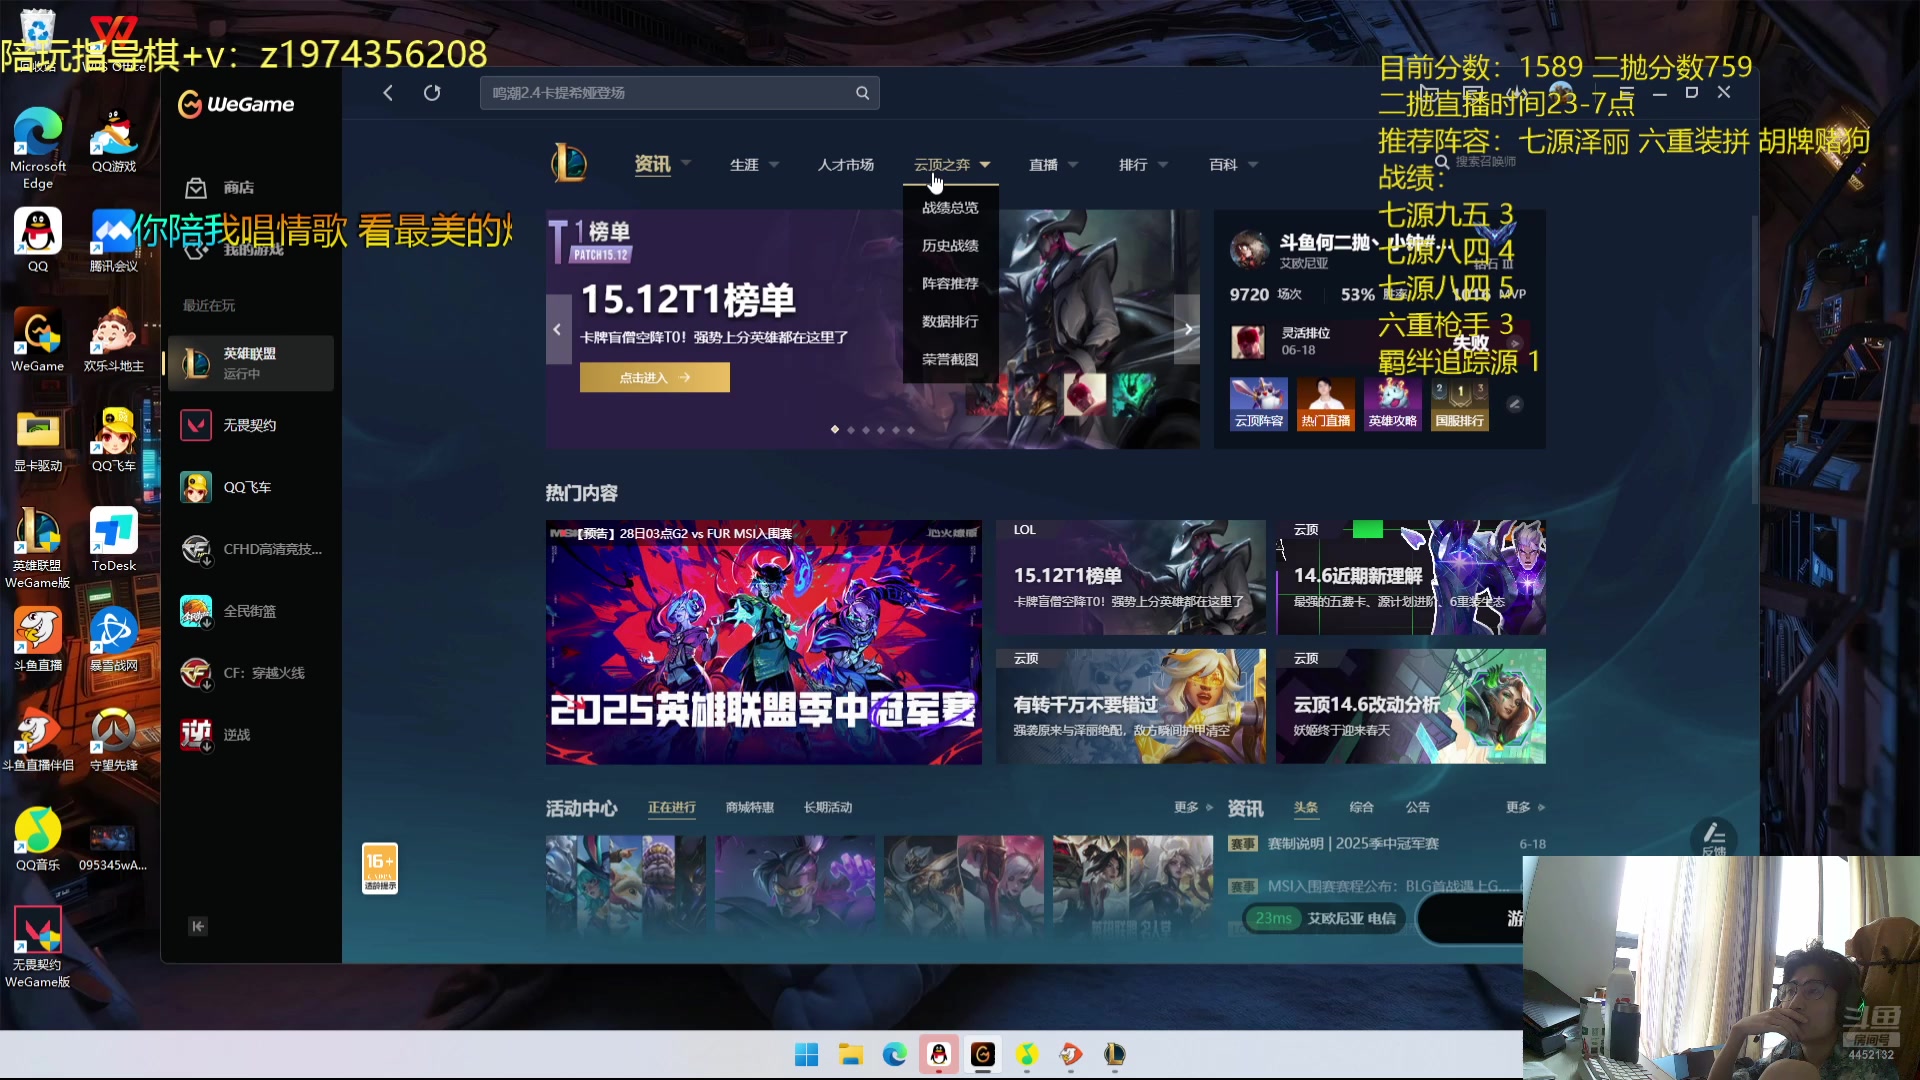The height and width of the screenshot is (1080, 1920).
Task: Click the 斗鱼何二抛 profile avatar
Action: 1249,249
